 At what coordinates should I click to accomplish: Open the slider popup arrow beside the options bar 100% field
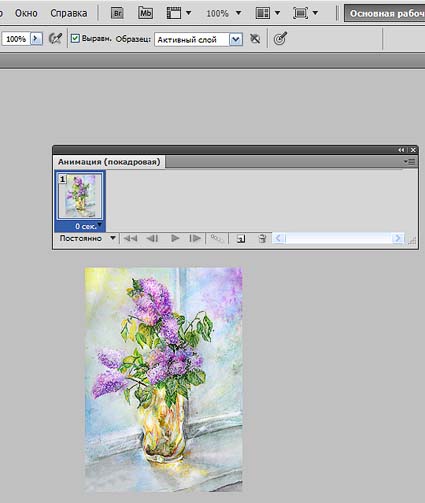(x=36, y=39)
